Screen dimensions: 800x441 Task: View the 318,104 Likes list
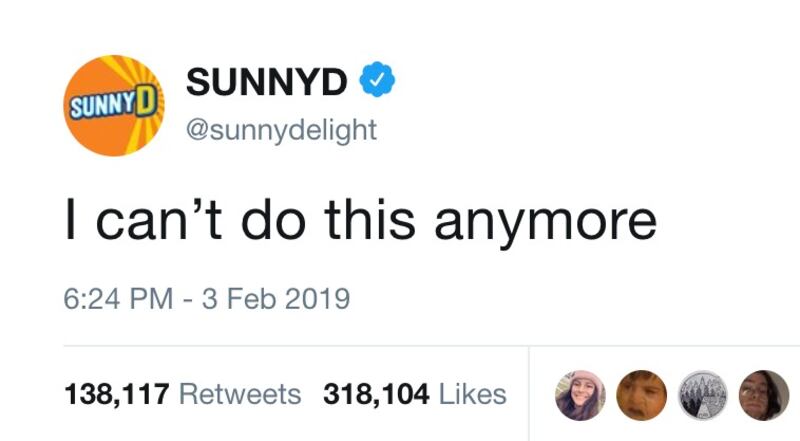click(414, 394)
